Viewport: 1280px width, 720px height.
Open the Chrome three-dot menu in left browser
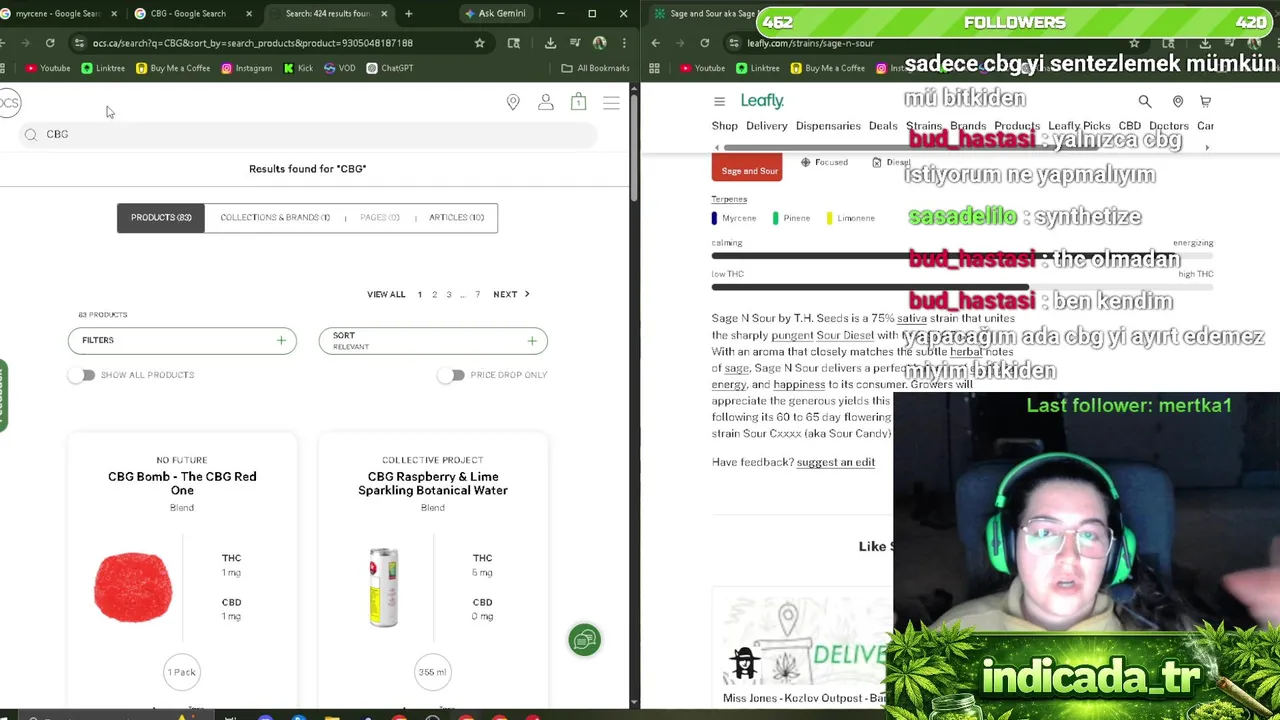click(x=624, y=43)
